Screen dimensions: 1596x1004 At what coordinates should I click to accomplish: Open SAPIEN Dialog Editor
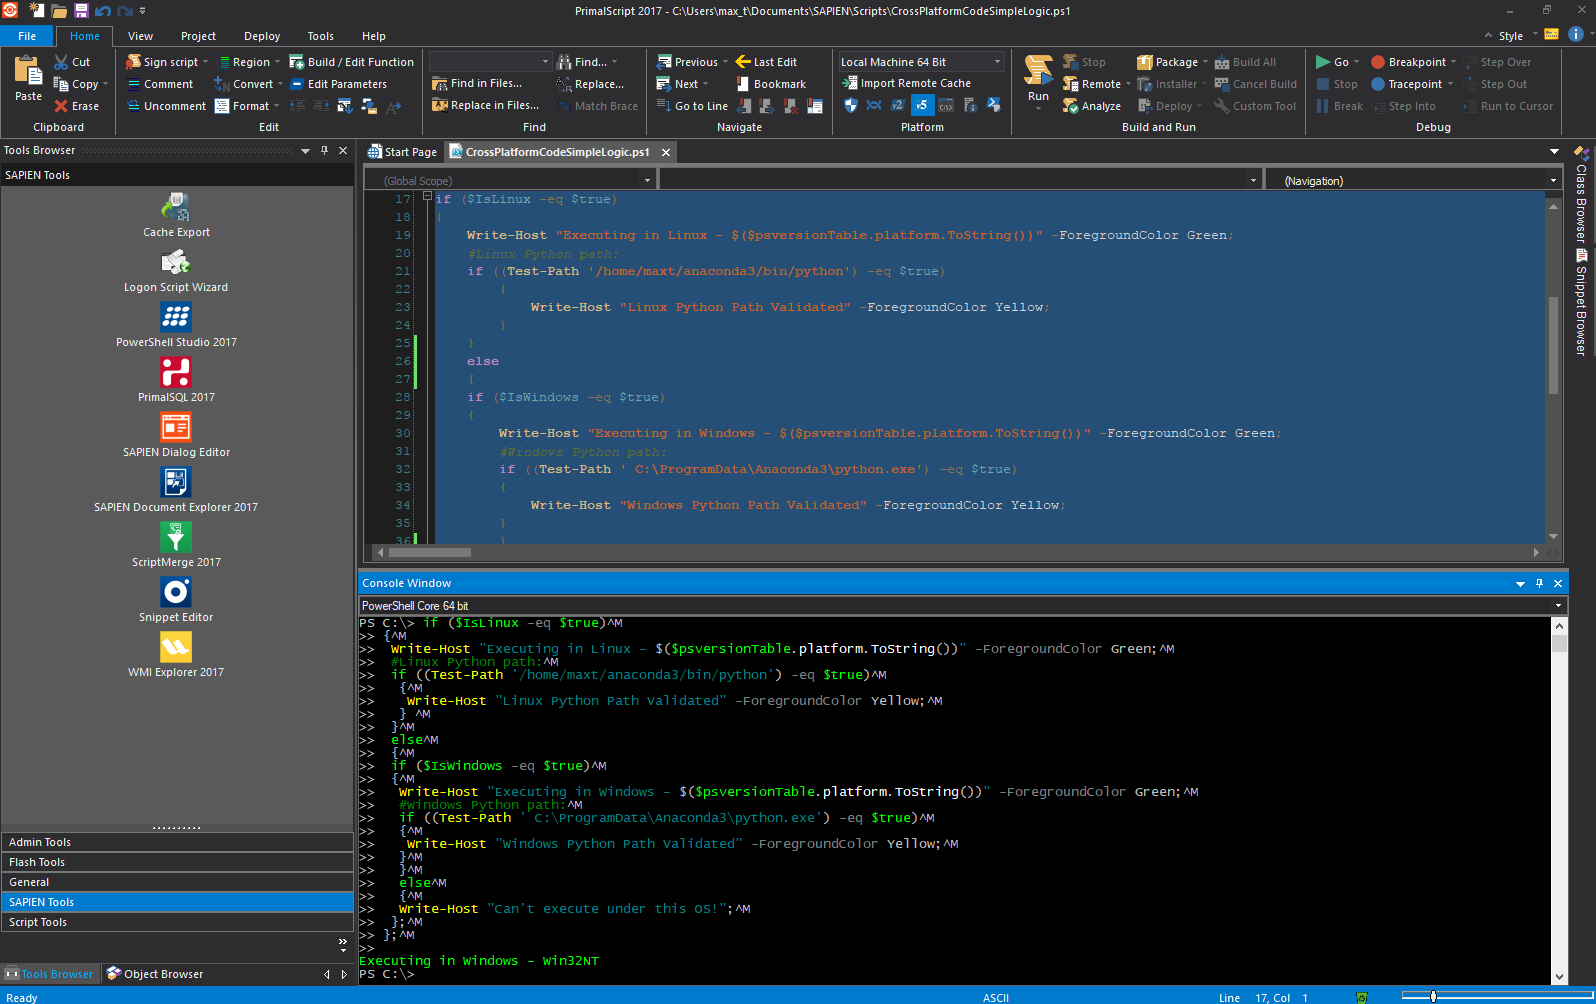[176, 435]
